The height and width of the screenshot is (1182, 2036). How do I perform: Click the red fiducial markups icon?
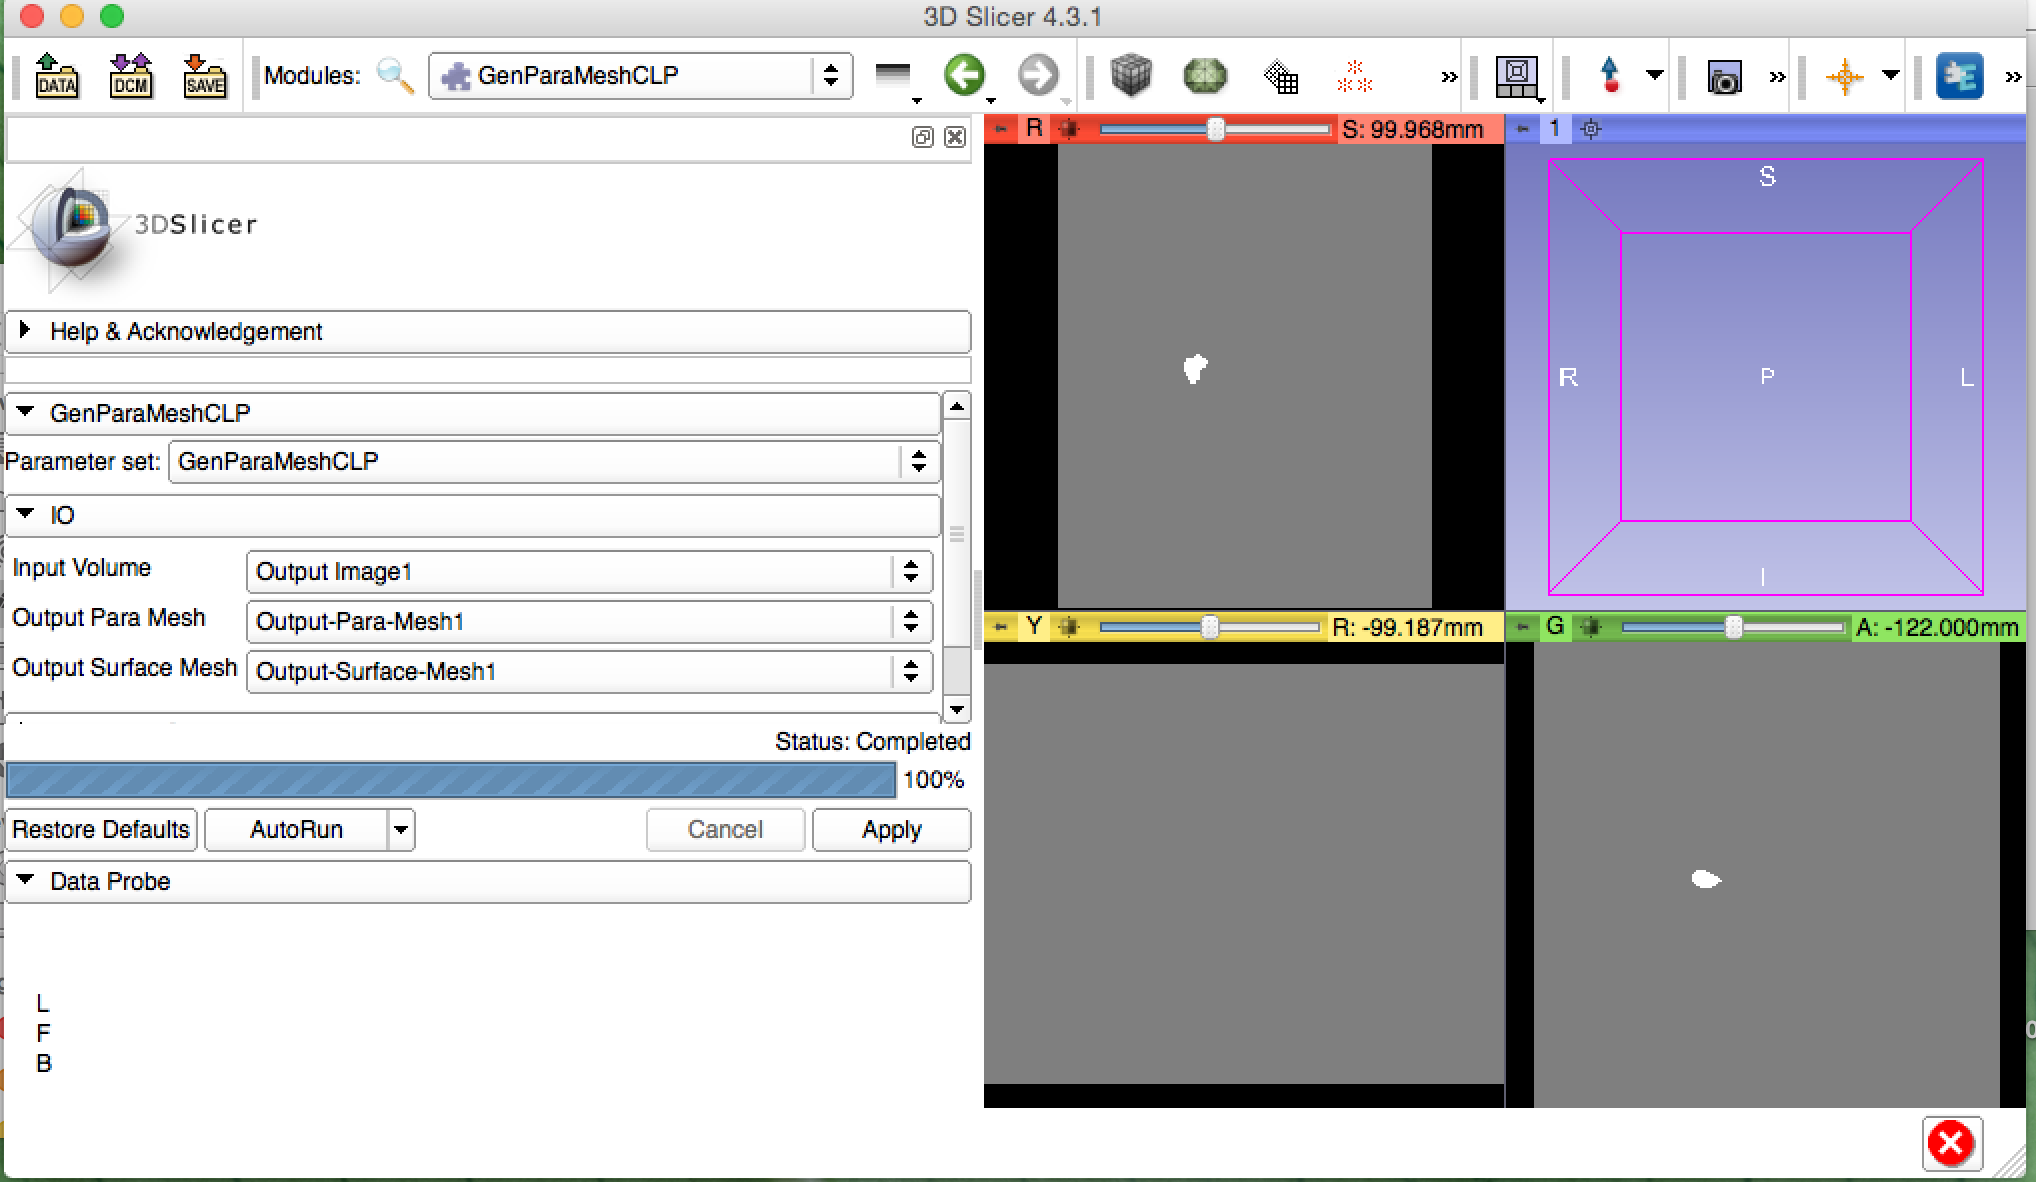(1355, 76)
